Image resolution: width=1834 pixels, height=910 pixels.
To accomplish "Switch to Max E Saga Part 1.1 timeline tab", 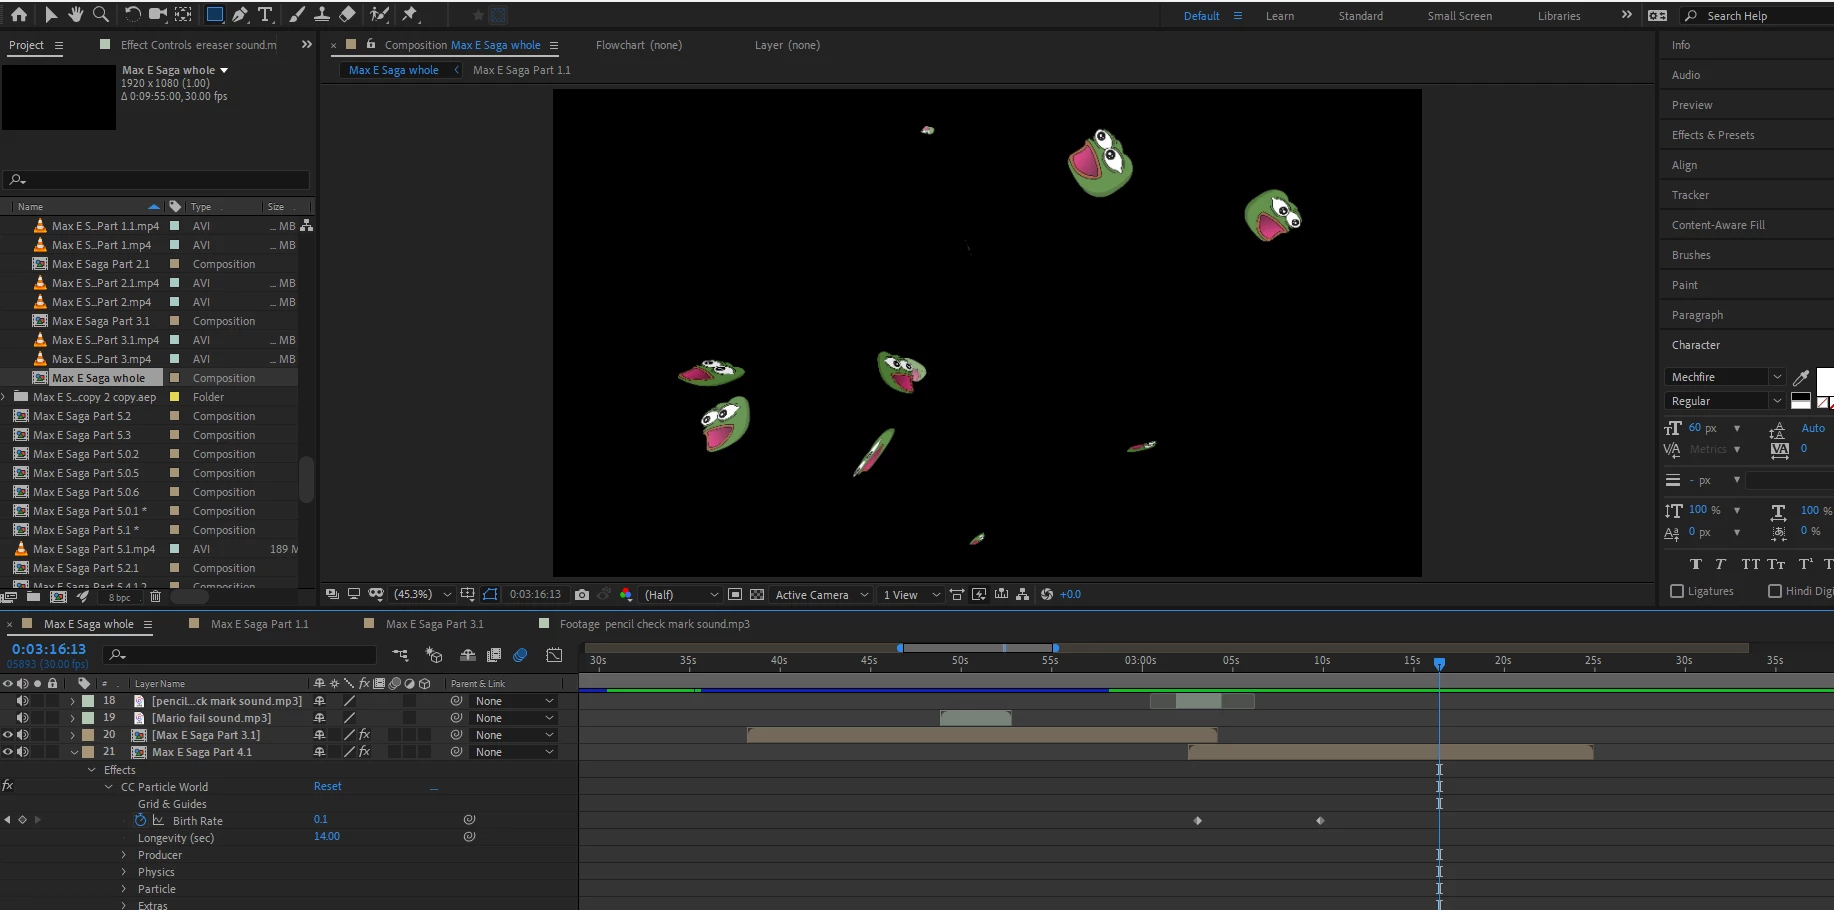I will coord(259,624).
